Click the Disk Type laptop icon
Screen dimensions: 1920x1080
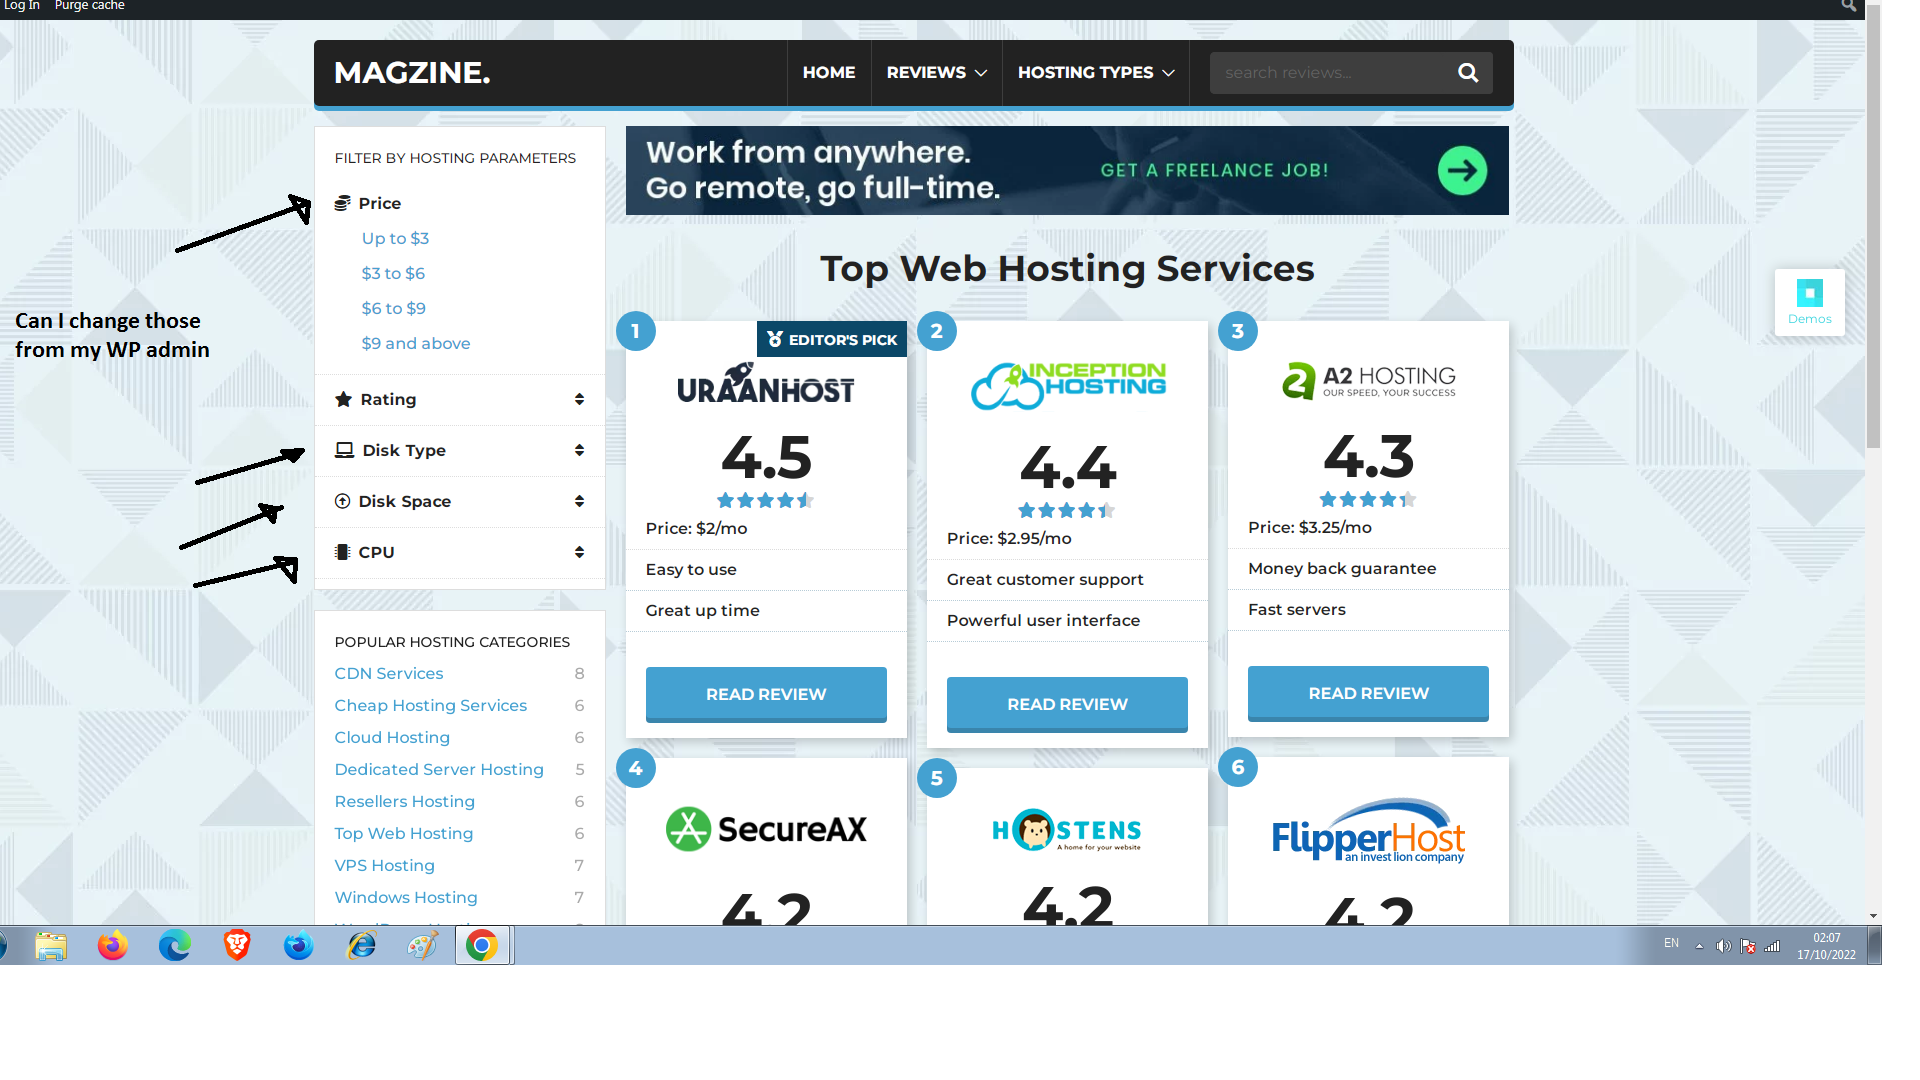click(344, 450)
